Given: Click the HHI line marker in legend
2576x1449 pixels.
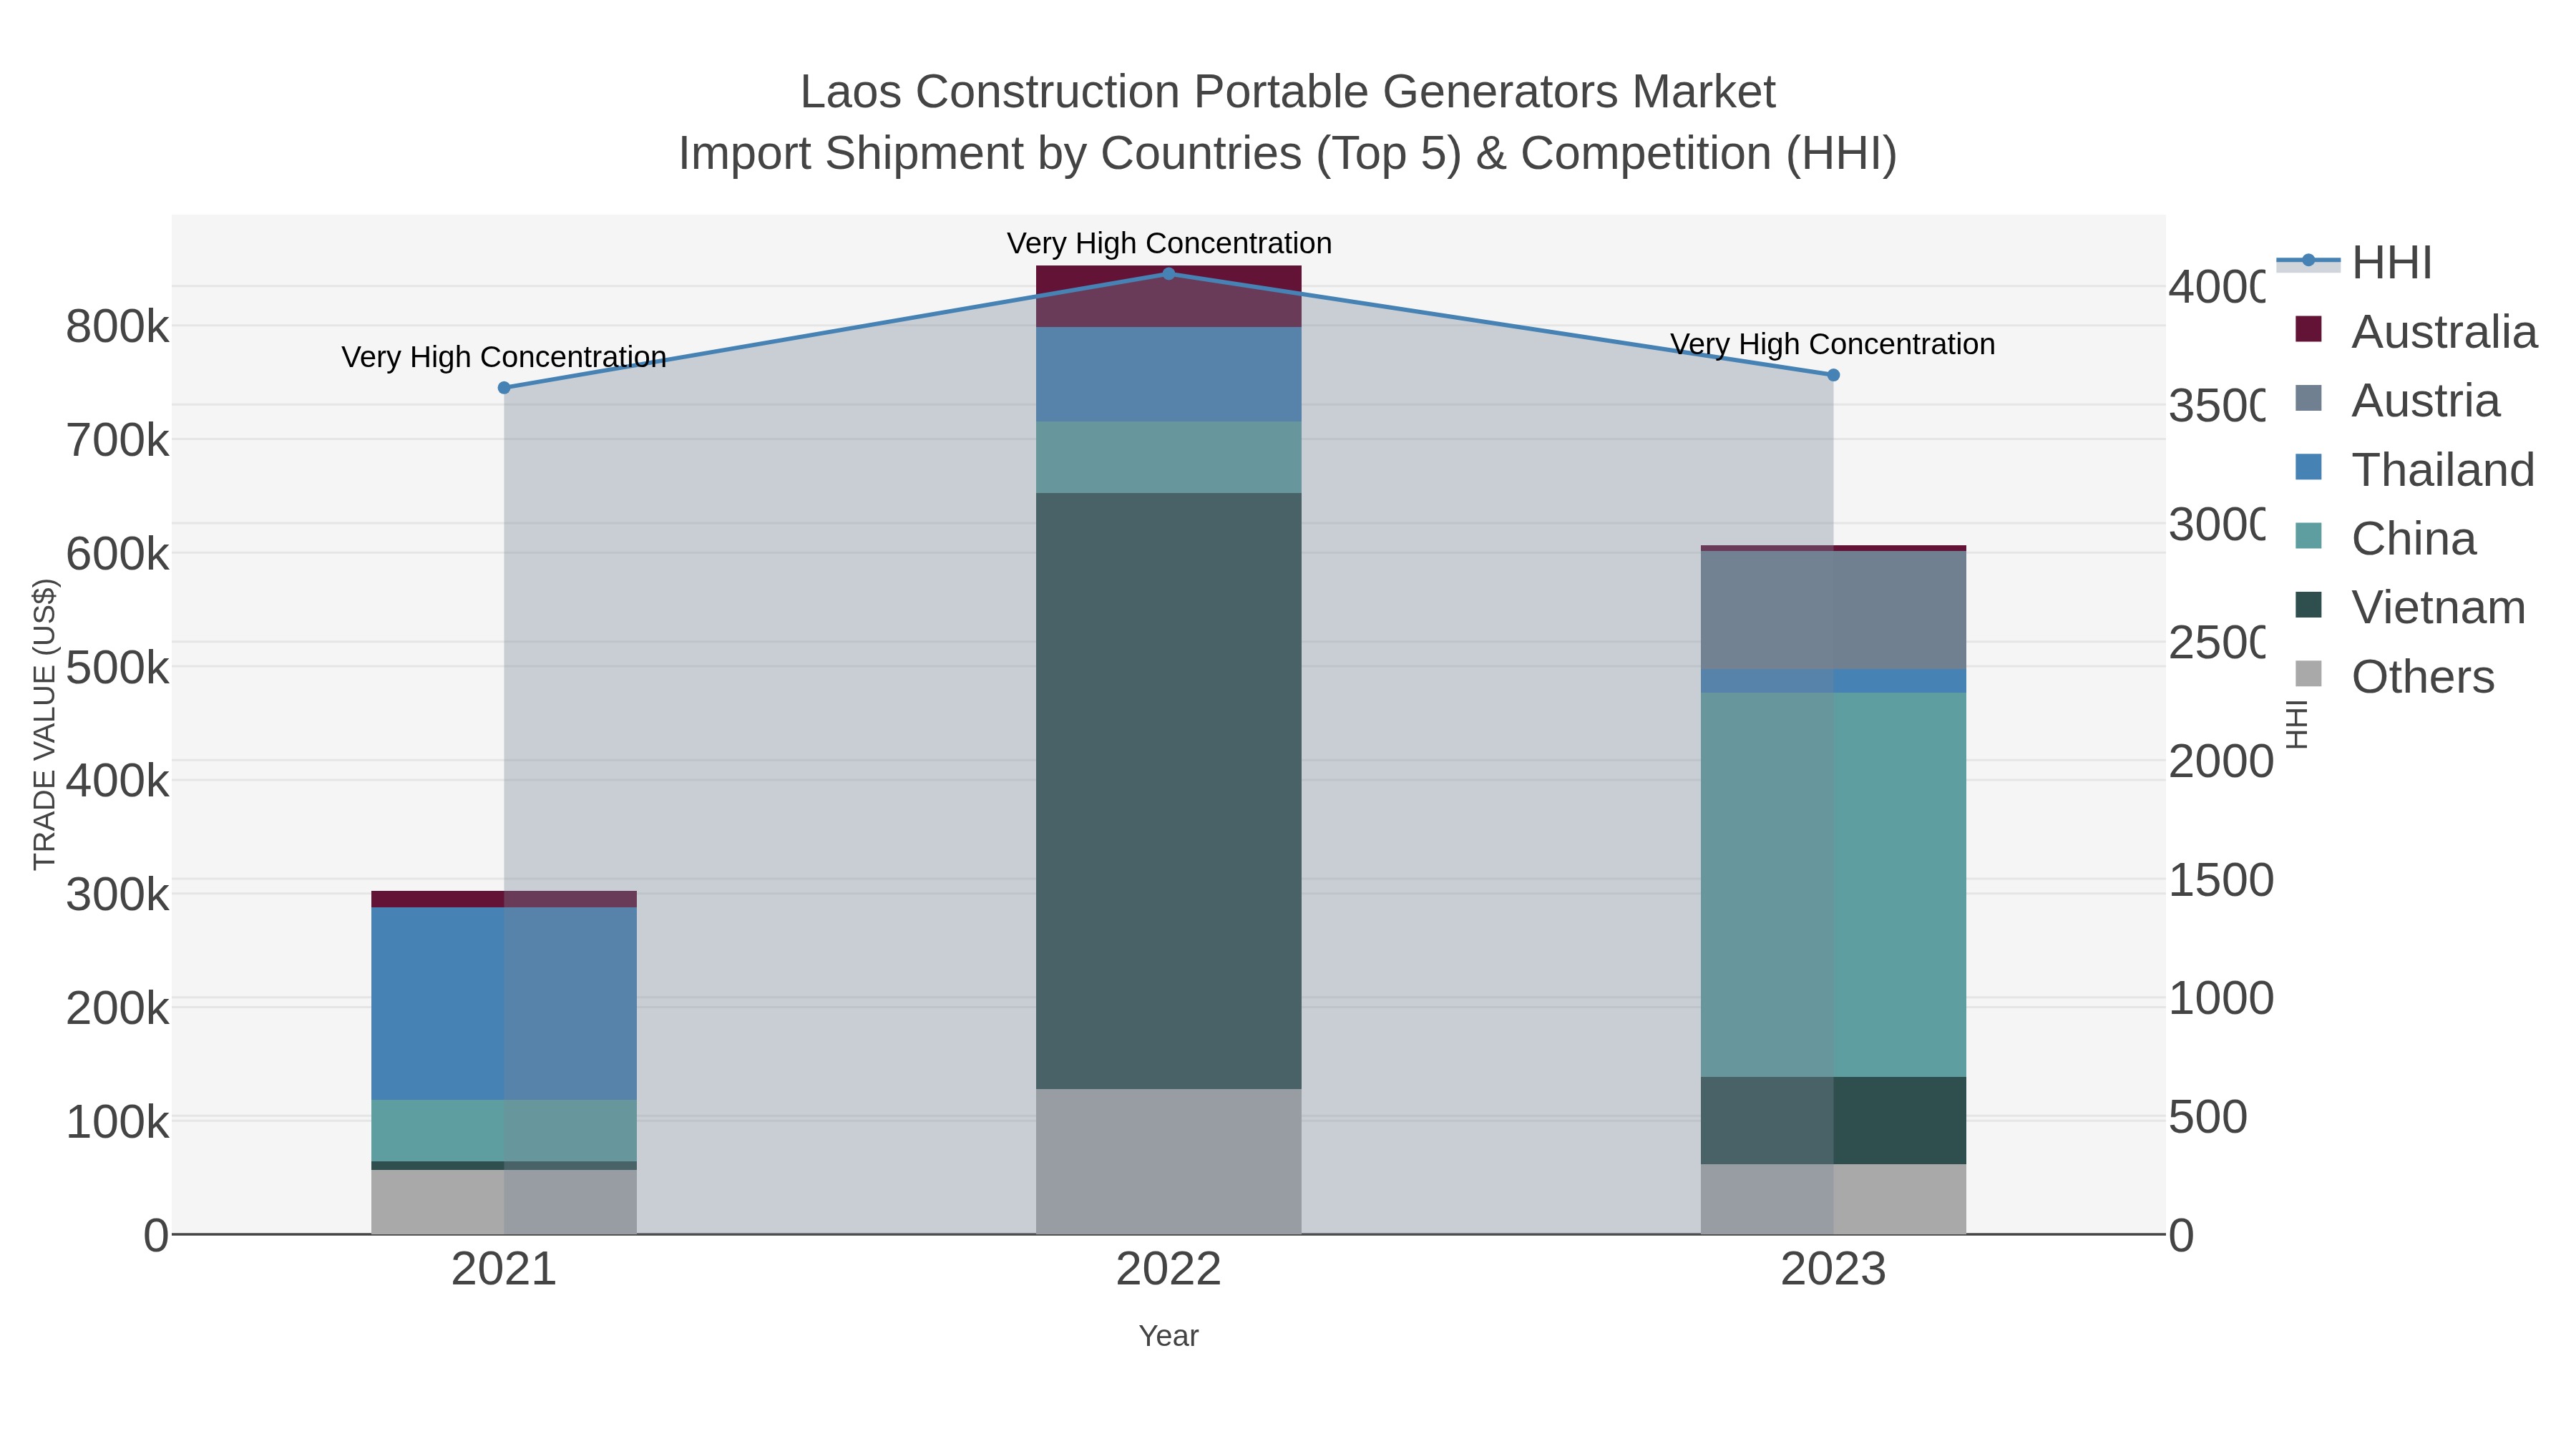Looking at the screenshot, I should pos(2308,261).
